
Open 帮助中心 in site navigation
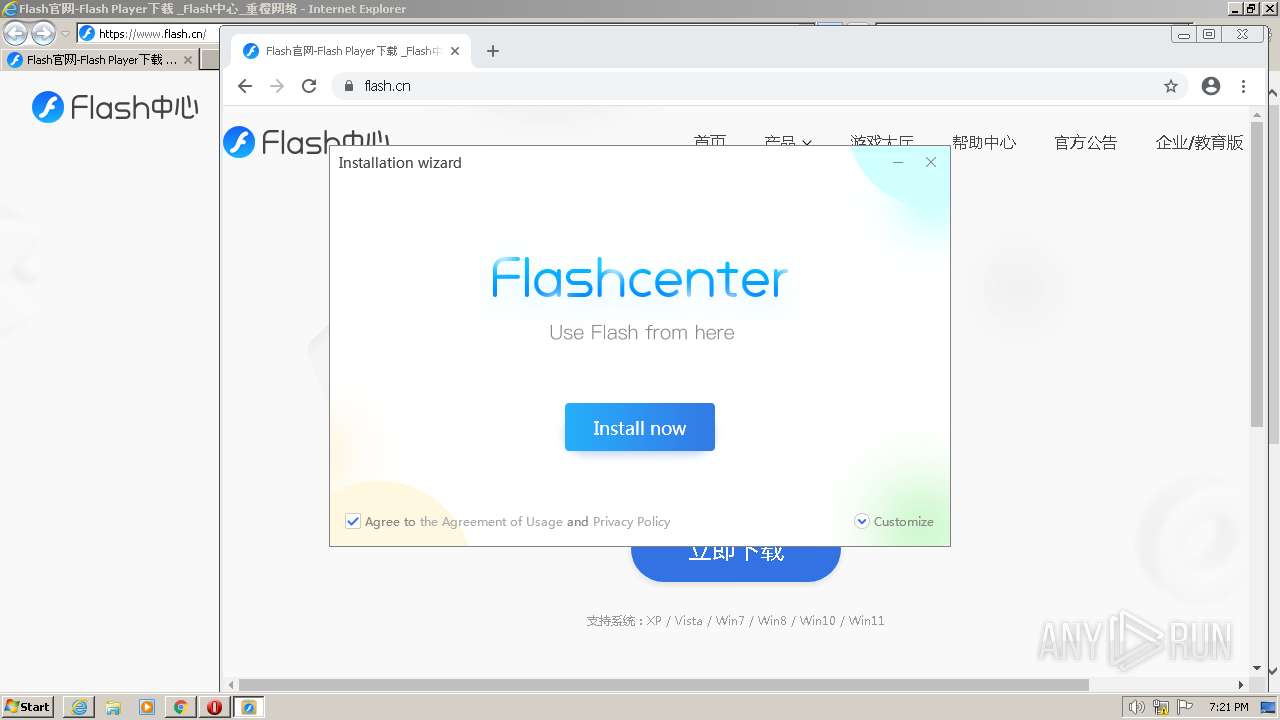pos(984,142)
